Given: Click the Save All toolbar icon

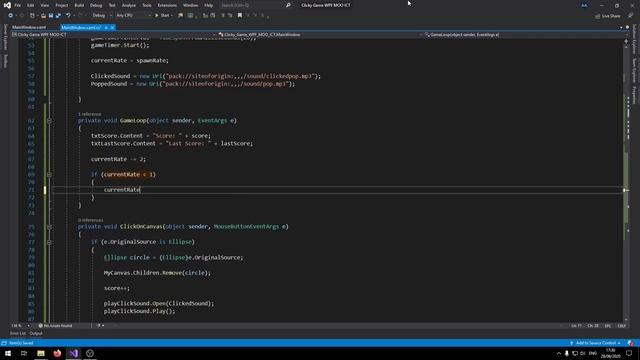Looking at the screenshot, I should 58,16.
